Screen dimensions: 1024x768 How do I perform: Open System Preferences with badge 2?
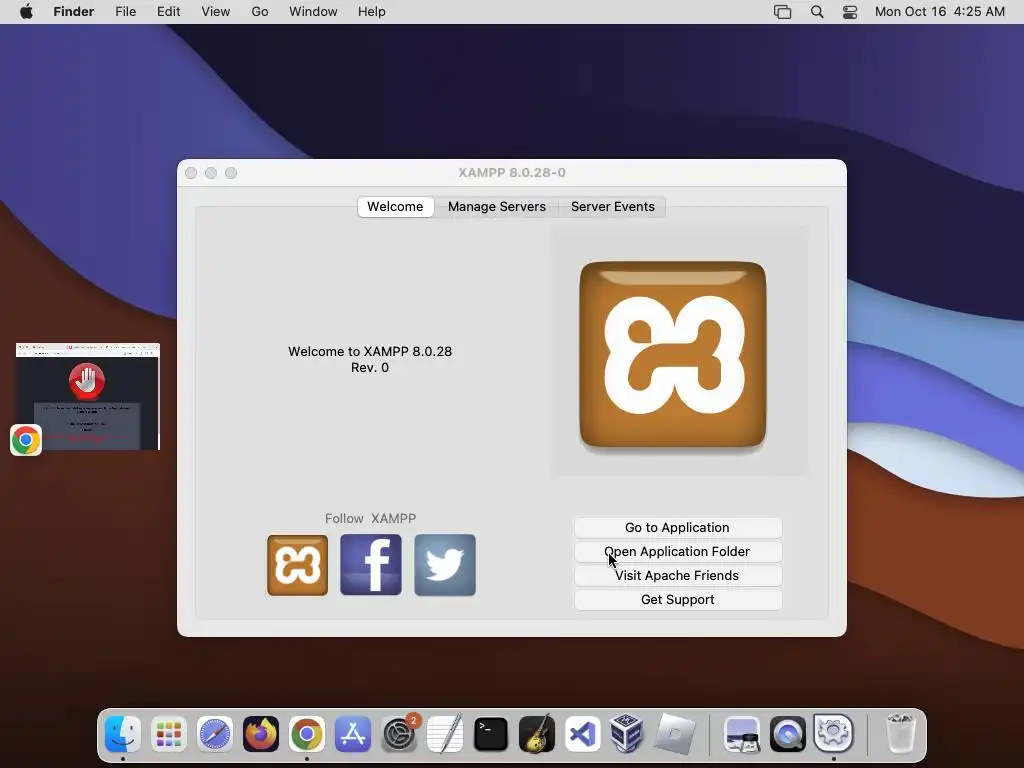click(399, 733)
